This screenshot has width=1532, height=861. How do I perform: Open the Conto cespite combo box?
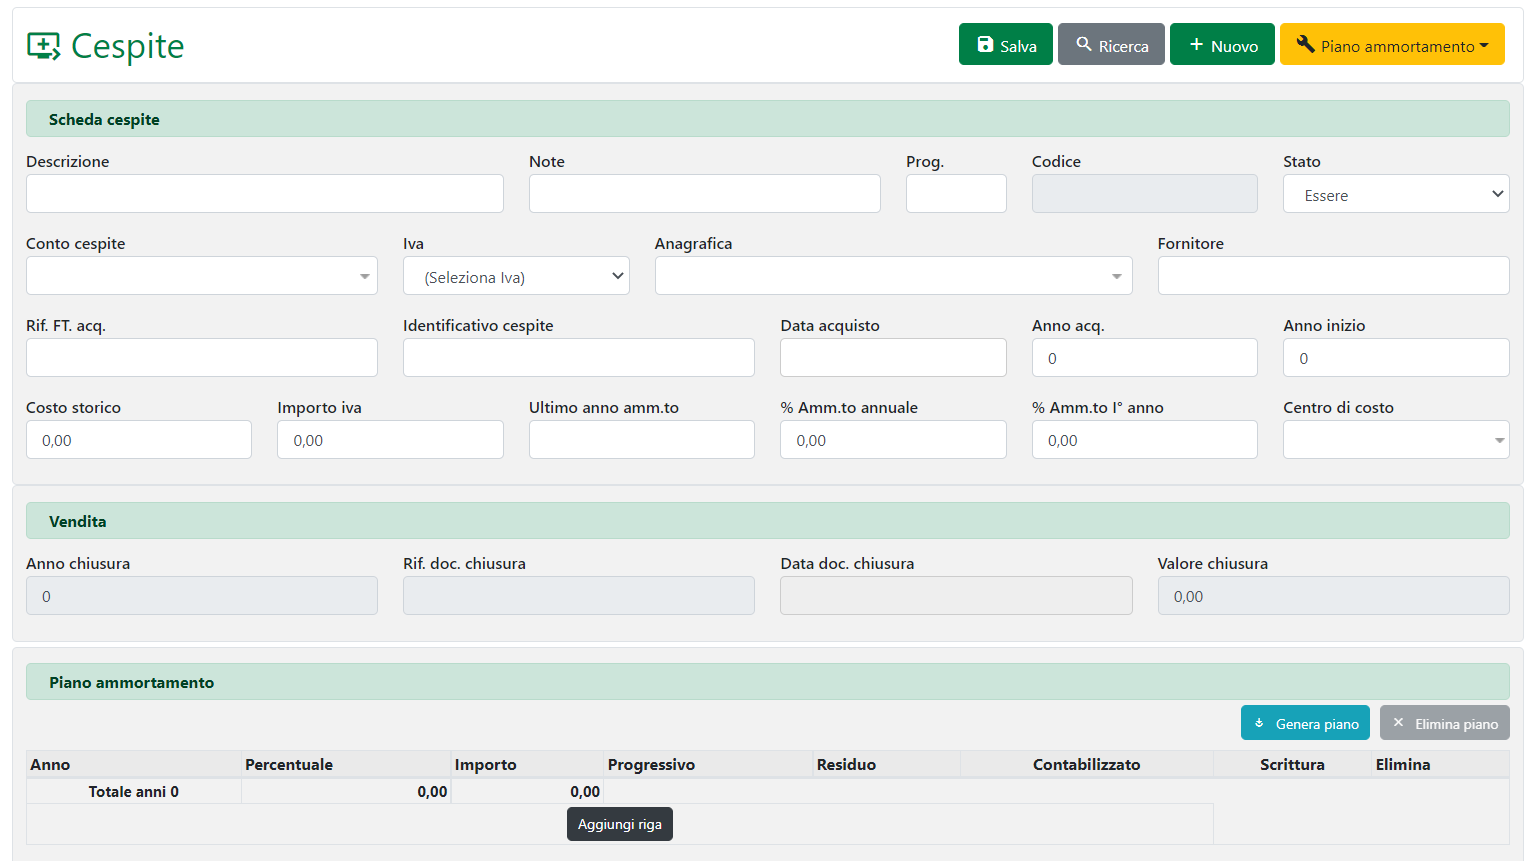click(x=201, y=276)
